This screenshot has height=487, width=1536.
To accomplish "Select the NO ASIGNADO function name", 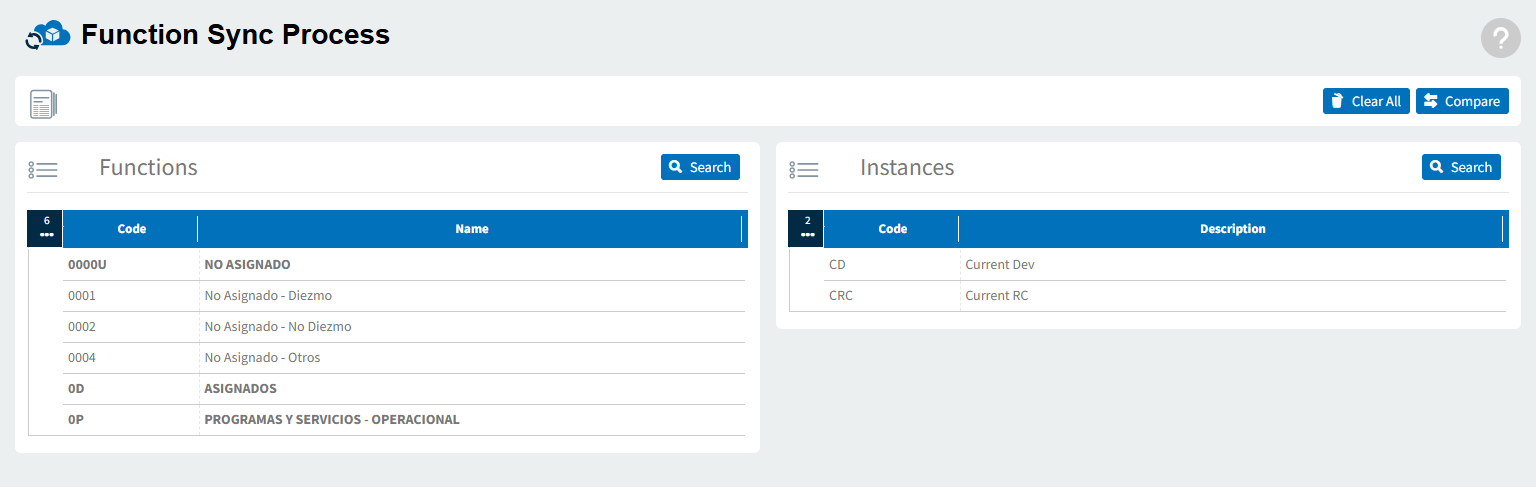I will point(247,265).
